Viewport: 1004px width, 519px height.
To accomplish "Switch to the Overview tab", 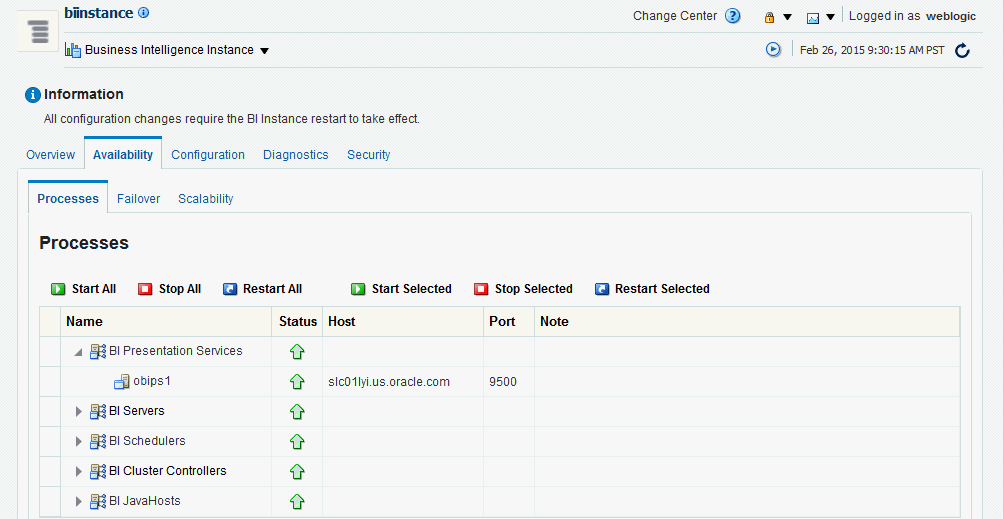I will click(x=51, y=155).
